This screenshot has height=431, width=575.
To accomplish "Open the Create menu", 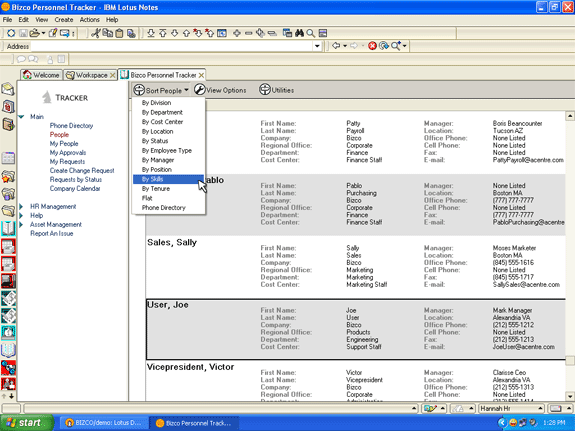I will tap(64, 20).
